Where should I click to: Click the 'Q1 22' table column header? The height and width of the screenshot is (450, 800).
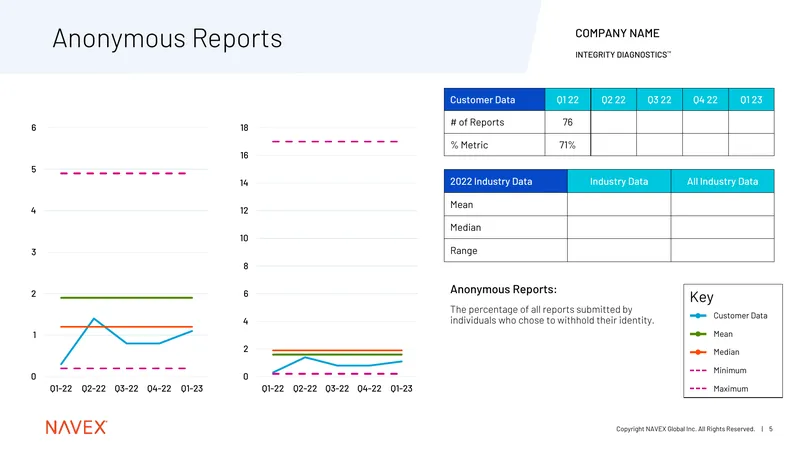coord(568,99)
